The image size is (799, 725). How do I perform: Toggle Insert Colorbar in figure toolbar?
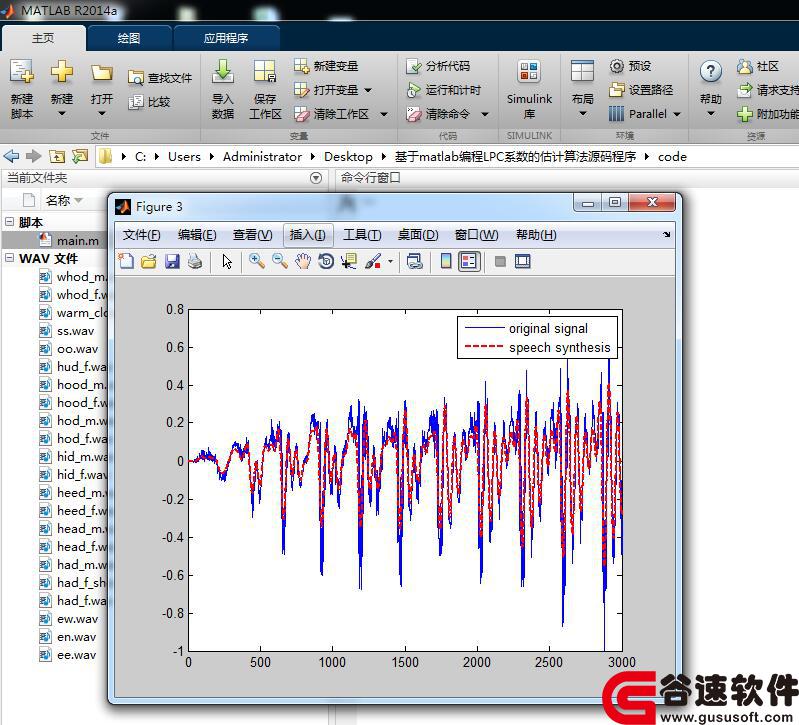(x=446, y=261)
